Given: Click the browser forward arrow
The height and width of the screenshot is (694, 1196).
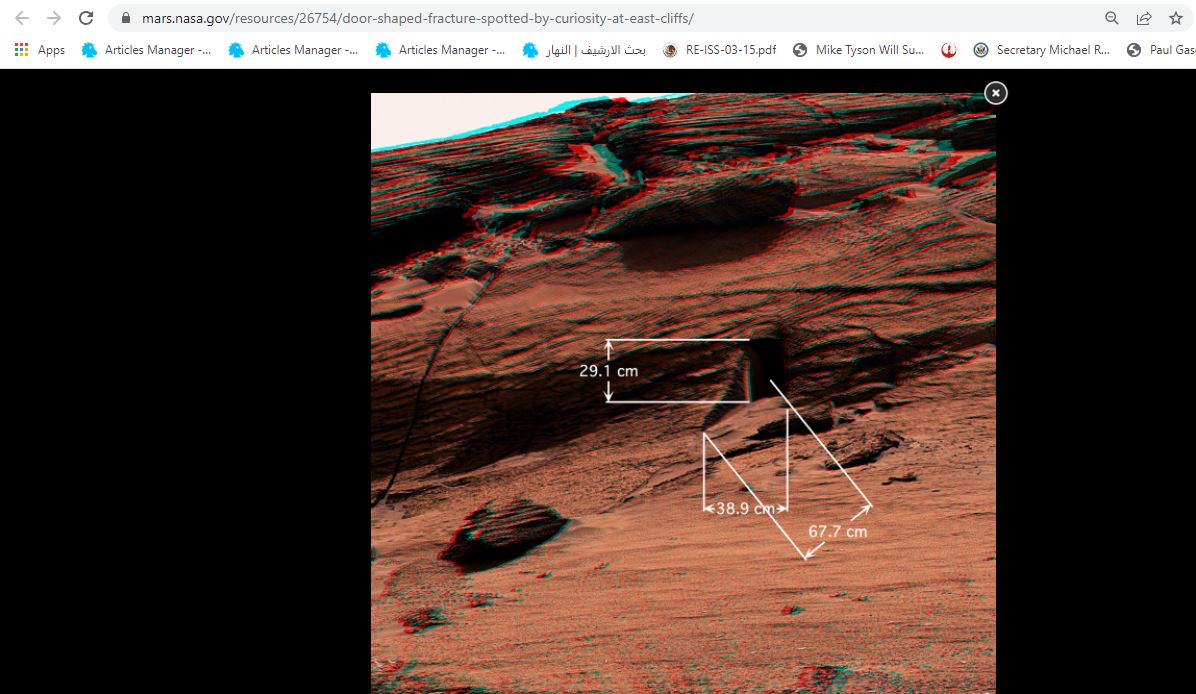Looking at the screenshot, I should (54, 18).
